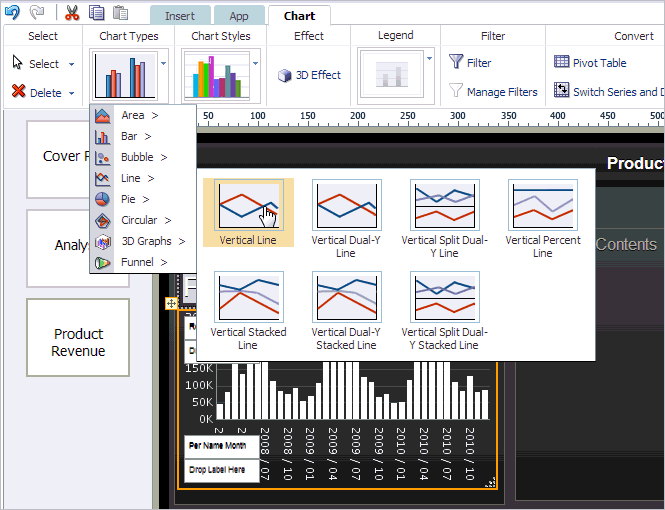The height and width of the screenshot is (510, 665).
Task: Click the Legend position preview
Action: (391, 75)
